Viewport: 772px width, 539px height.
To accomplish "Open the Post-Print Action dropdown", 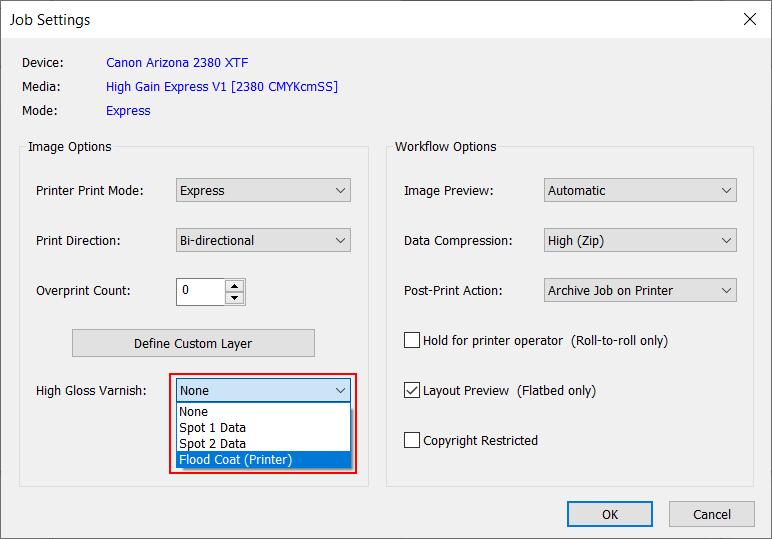I will (640, 290).
